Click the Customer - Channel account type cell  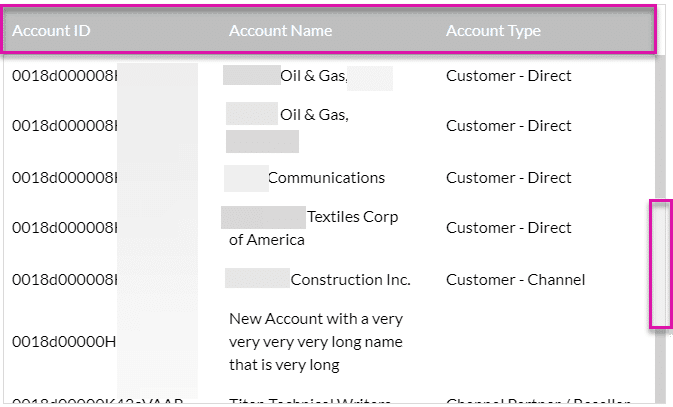pos(515,280)
